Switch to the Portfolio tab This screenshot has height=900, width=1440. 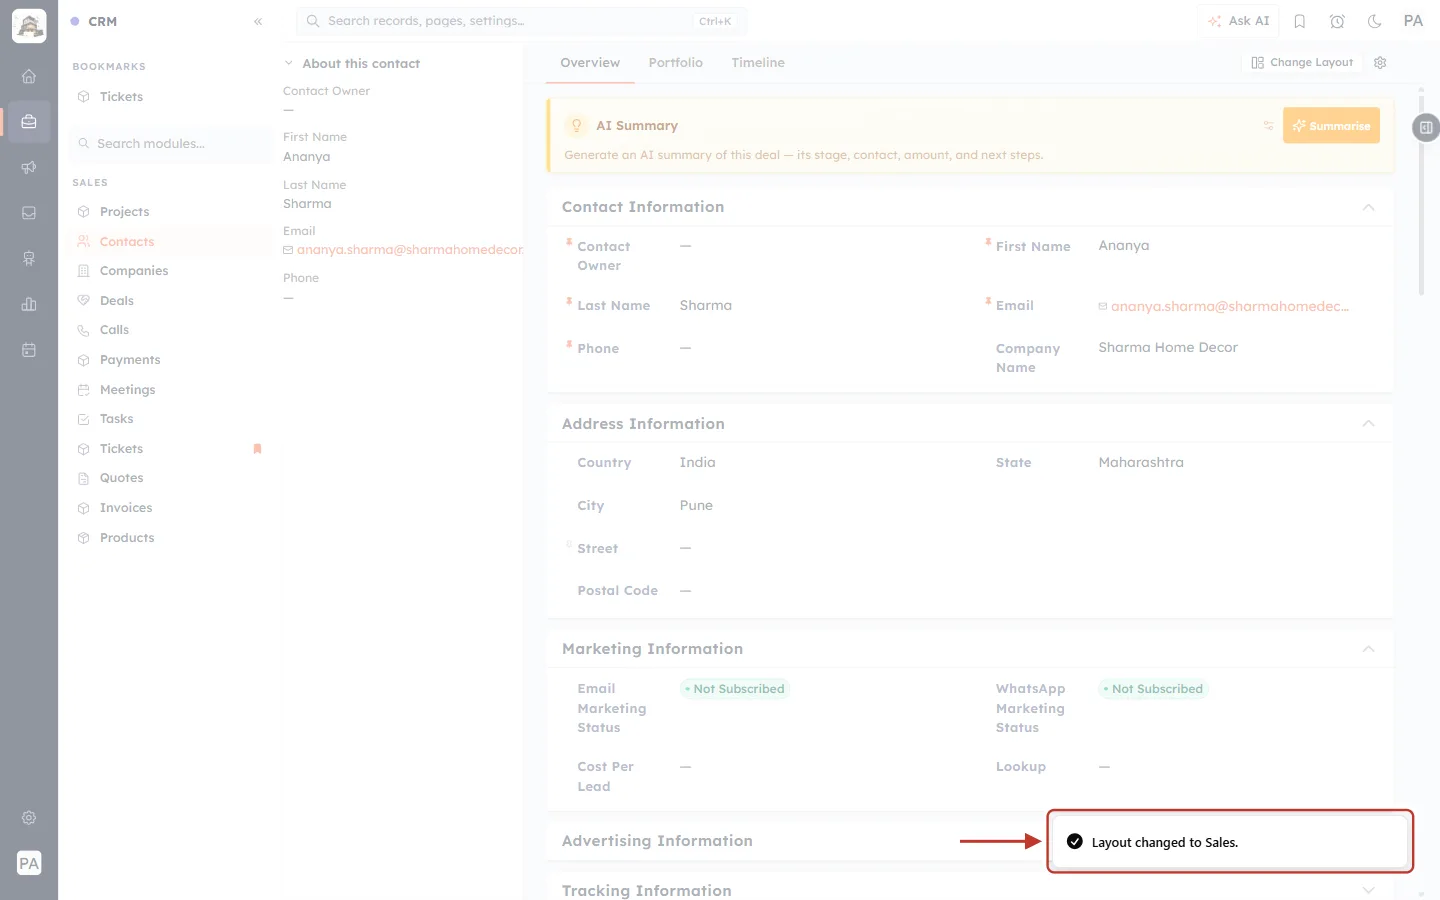[x=675, y=62]
